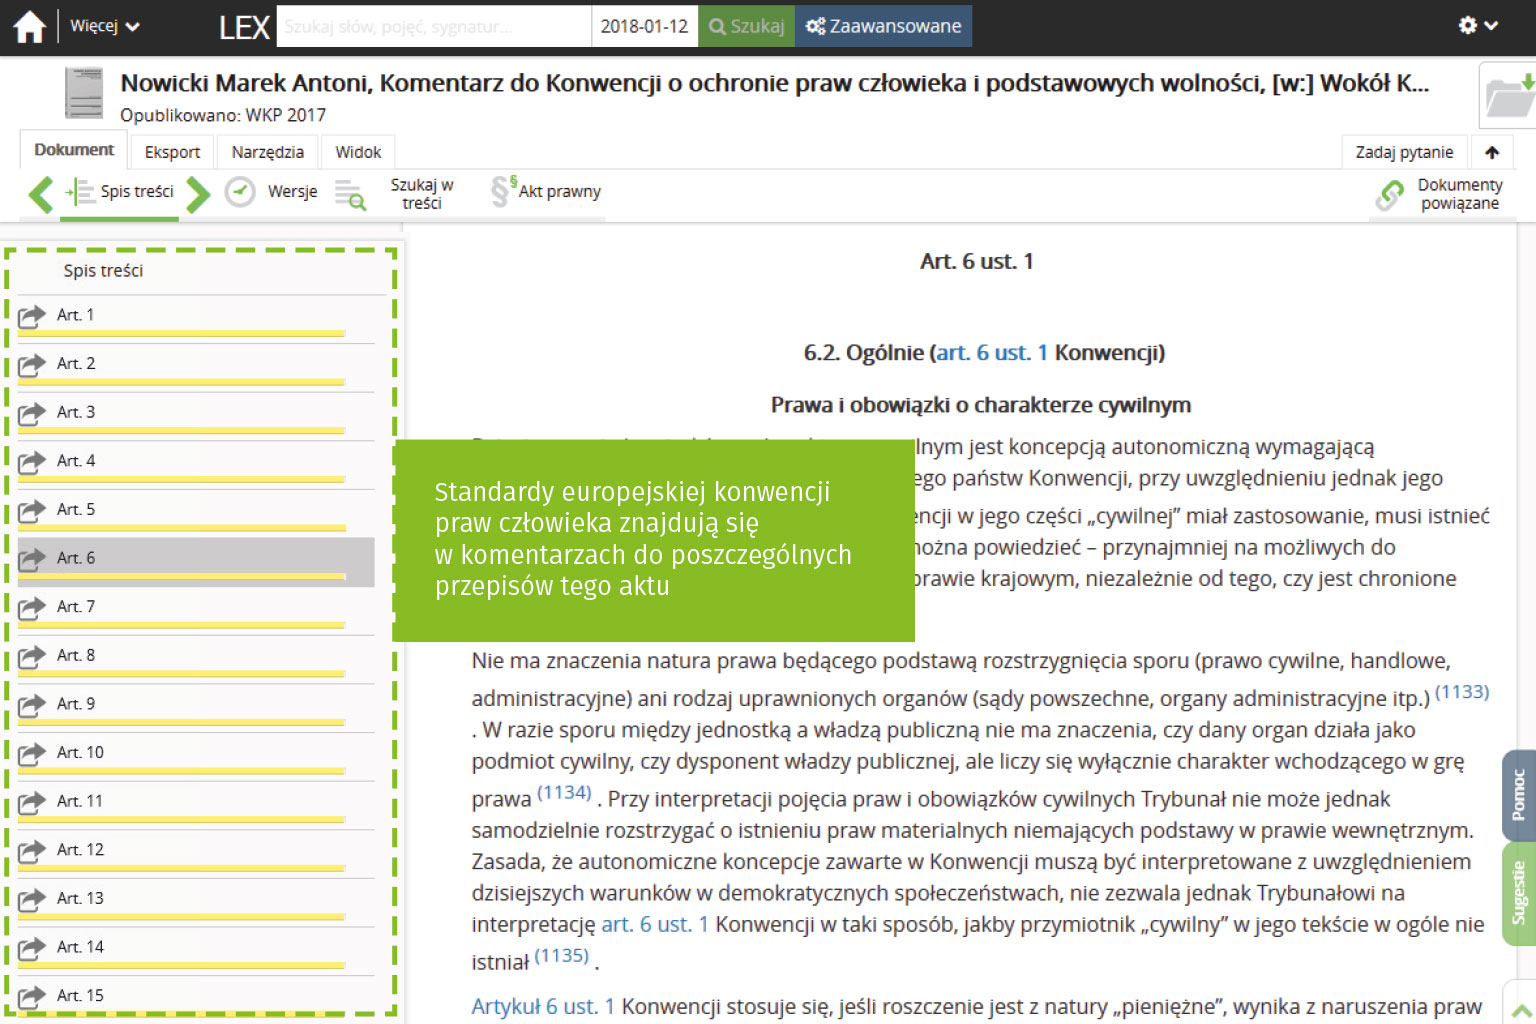This screenshot has width=1536, height=1024.
Task: Select Art. 8 in table of contents
Action: 76,655
